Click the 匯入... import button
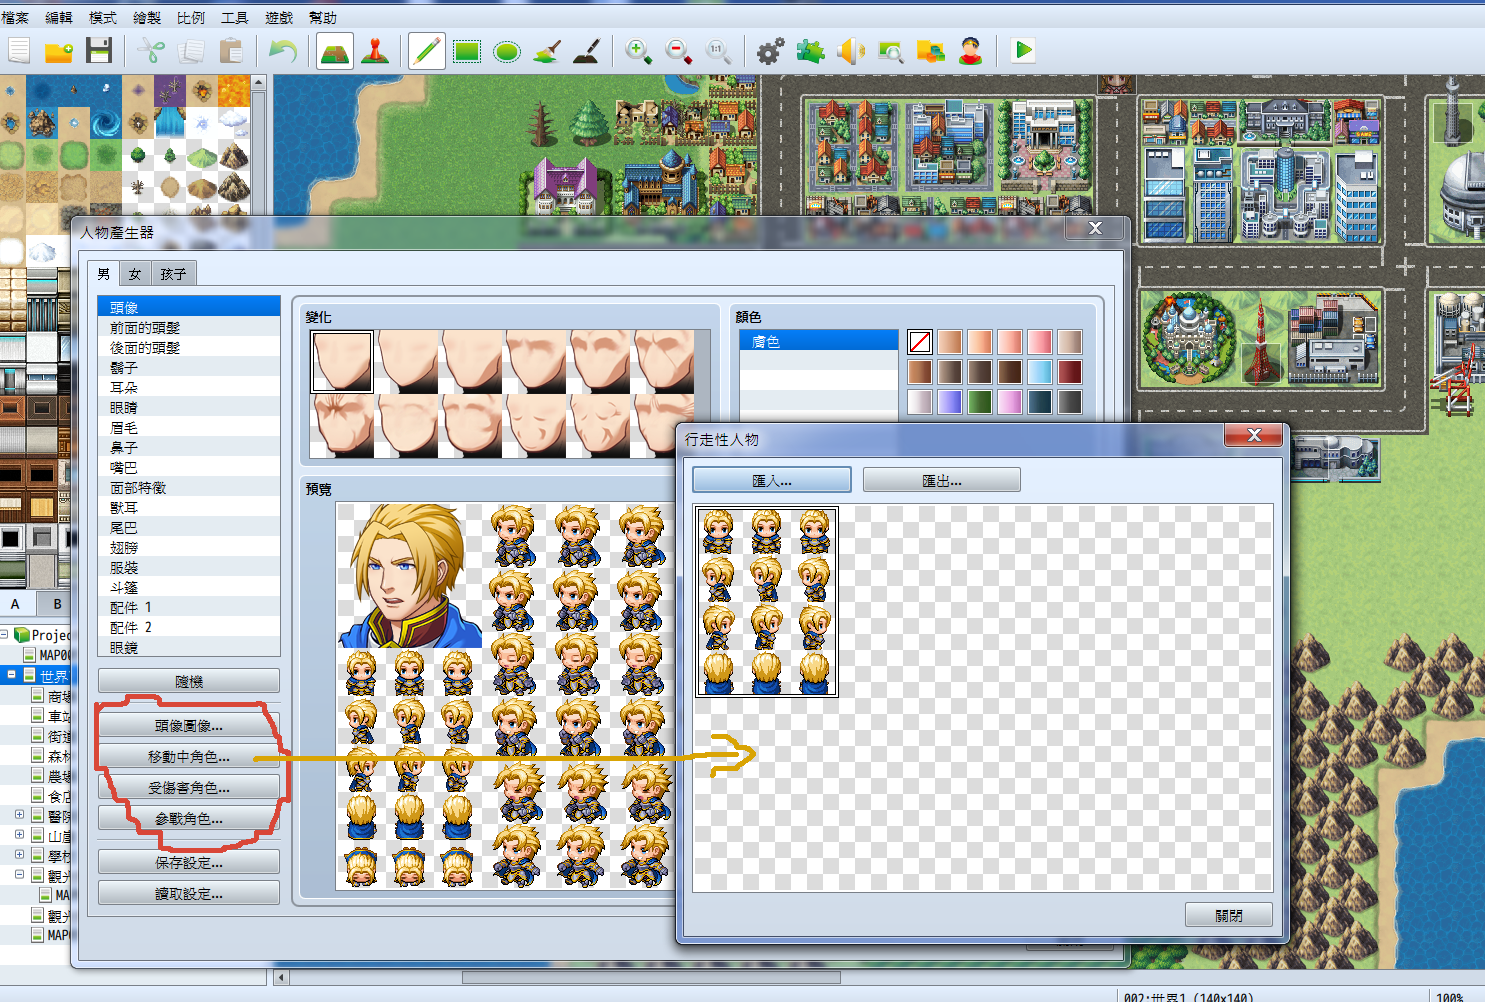Image resolution: width=1485 pixels, height=1002 pixels. (x=772, y=481)
